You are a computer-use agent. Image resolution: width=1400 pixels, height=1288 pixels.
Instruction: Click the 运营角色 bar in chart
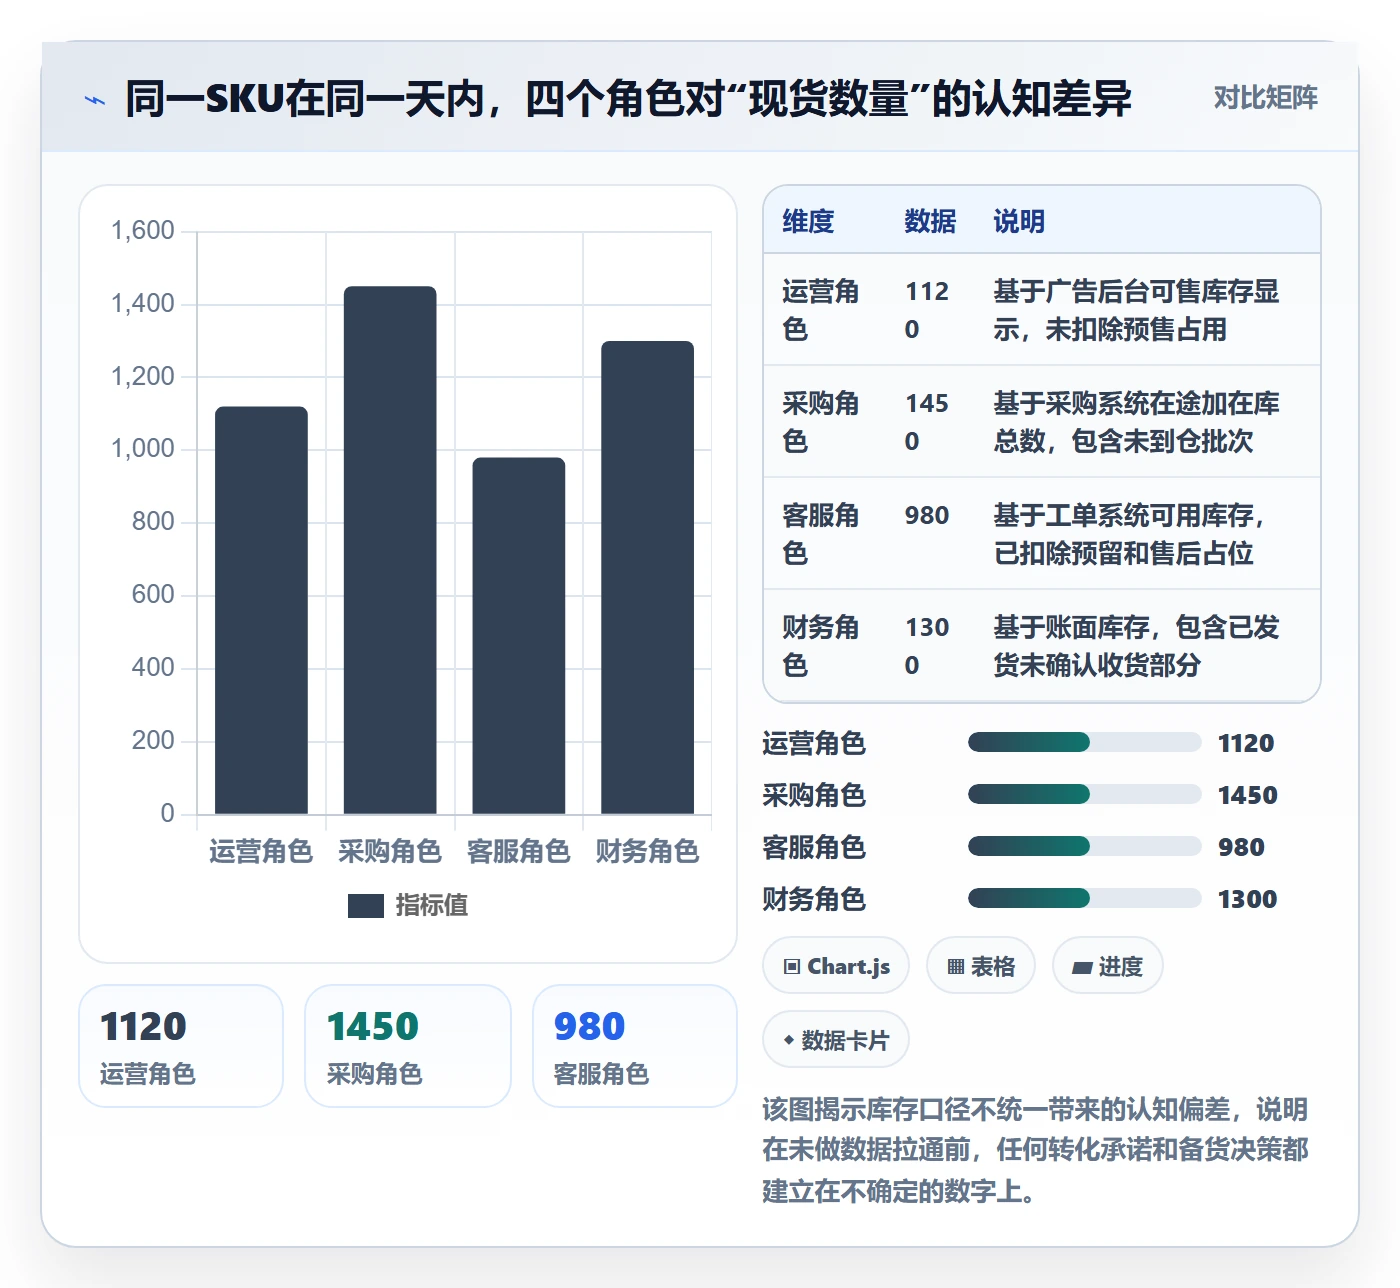click(x=261, y=610)
